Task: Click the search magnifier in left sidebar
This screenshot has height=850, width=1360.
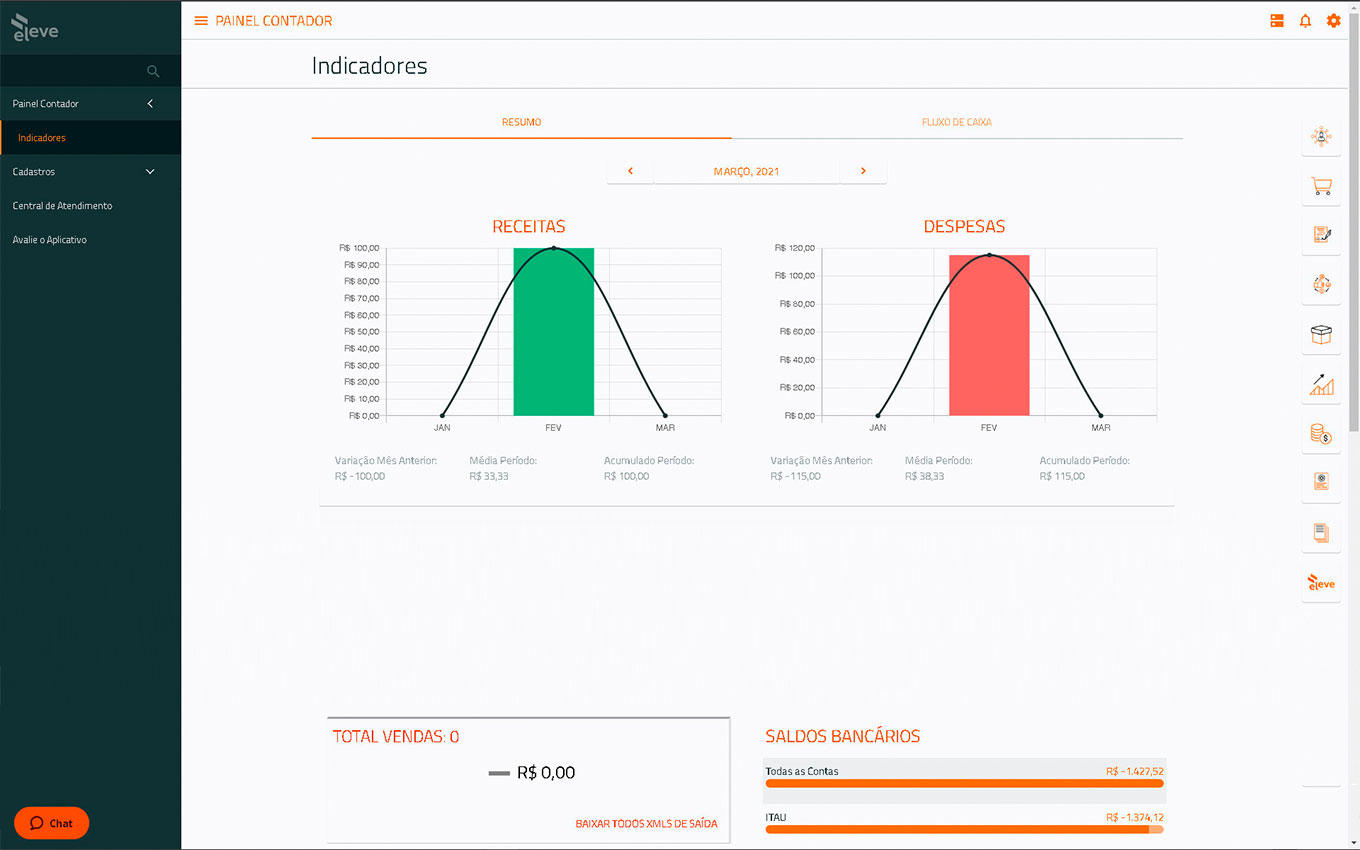Action: click(x=153, y=71)
